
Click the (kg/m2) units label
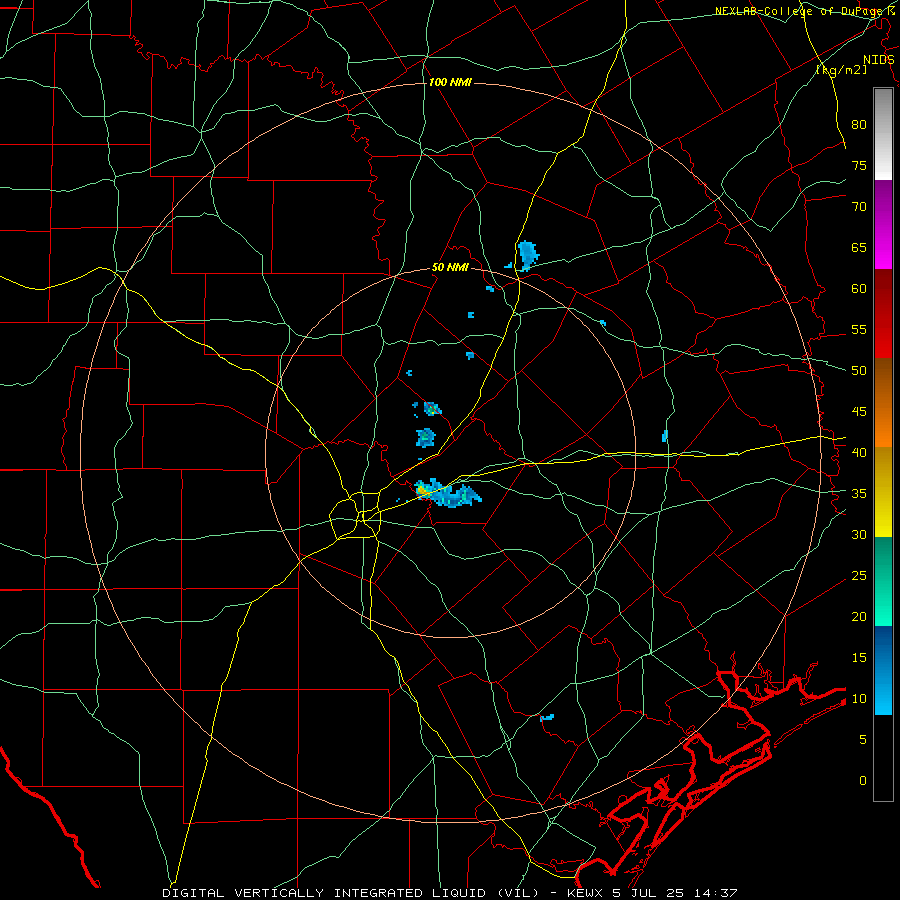click(841, 70)
